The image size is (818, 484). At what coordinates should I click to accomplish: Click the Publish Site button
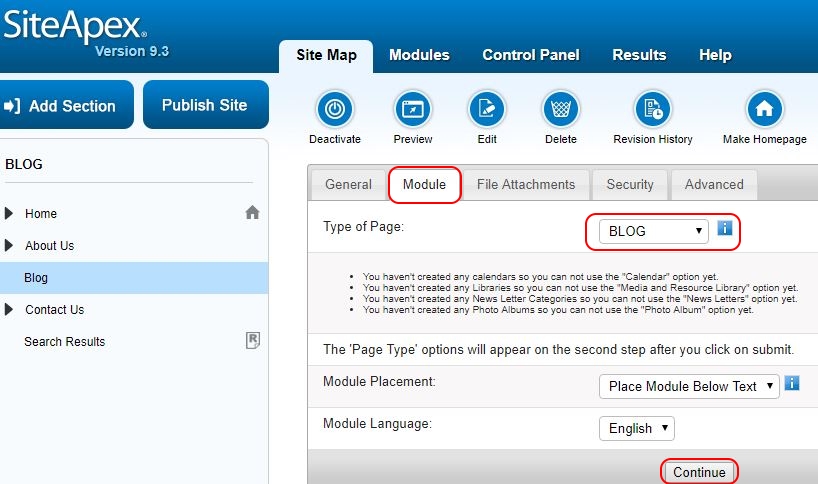click(x=206, y=105)
